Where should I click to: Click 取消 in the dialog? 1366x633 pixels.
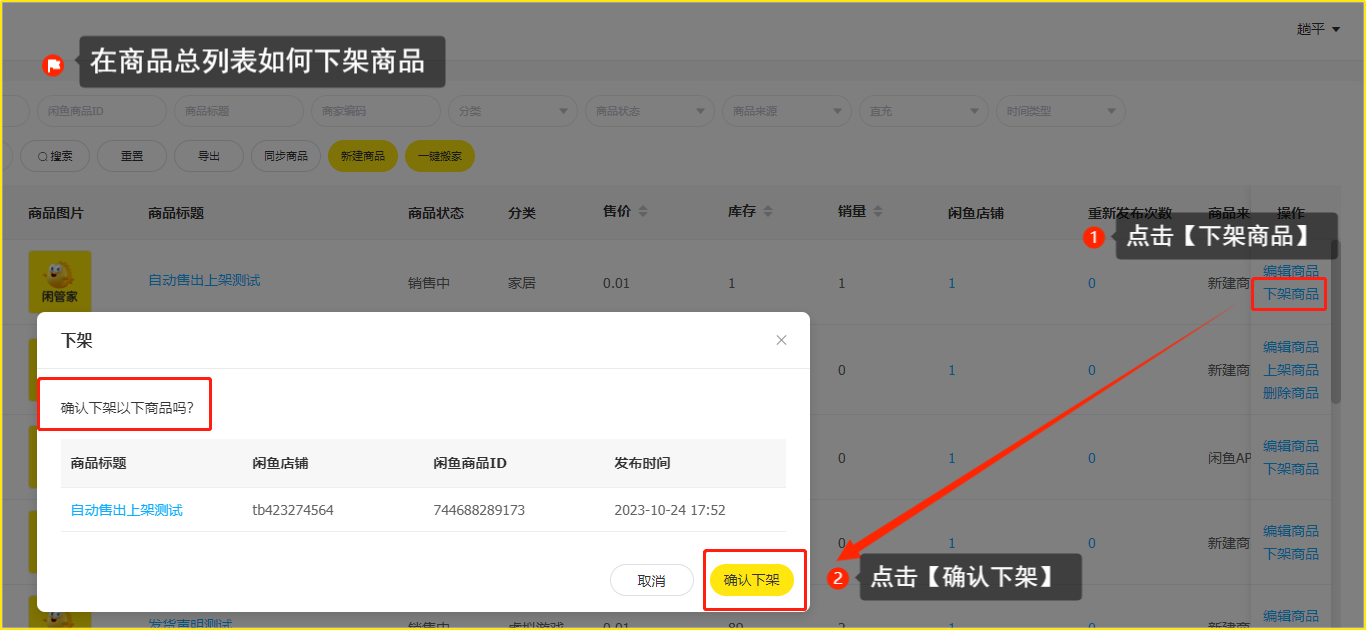pos(651,580)
